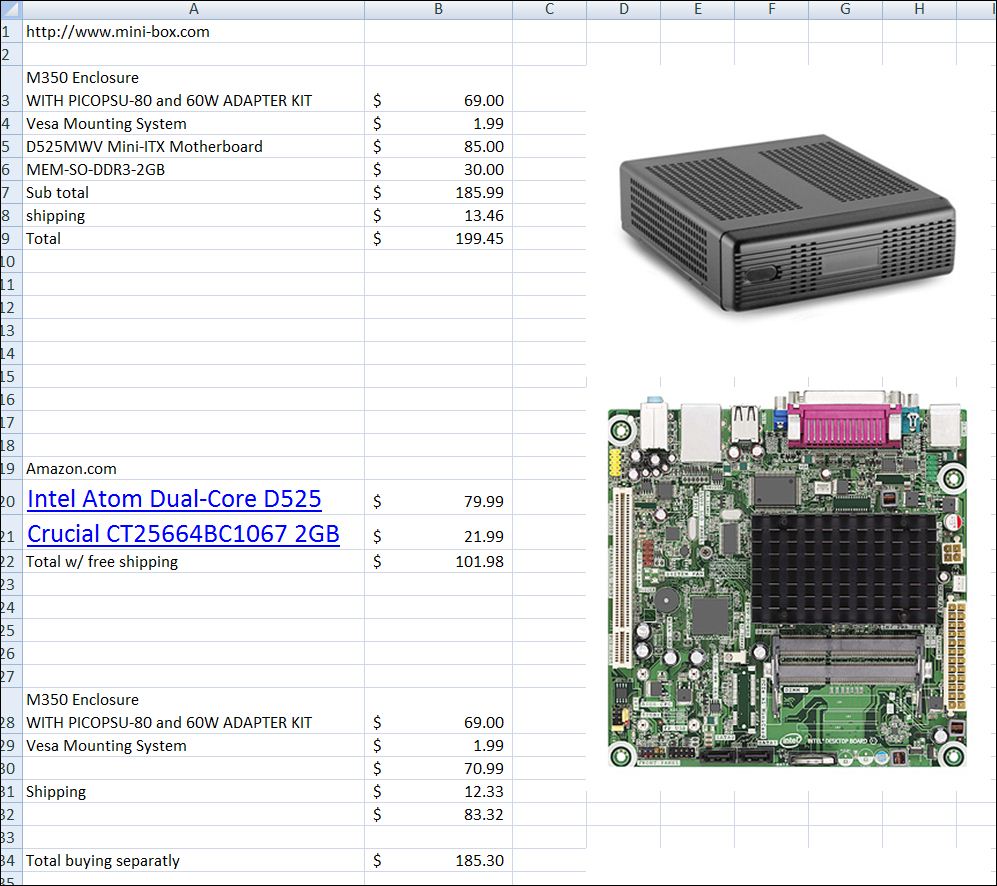The image size is (997, 886).
Task: Select the 'Total w/ free shipping' cell
Action: (x=194, y=561)
